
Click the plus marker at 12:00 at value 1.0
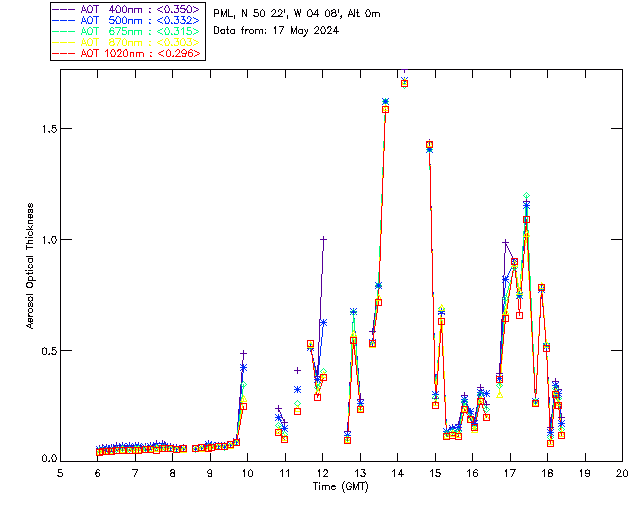coord(323,239)
